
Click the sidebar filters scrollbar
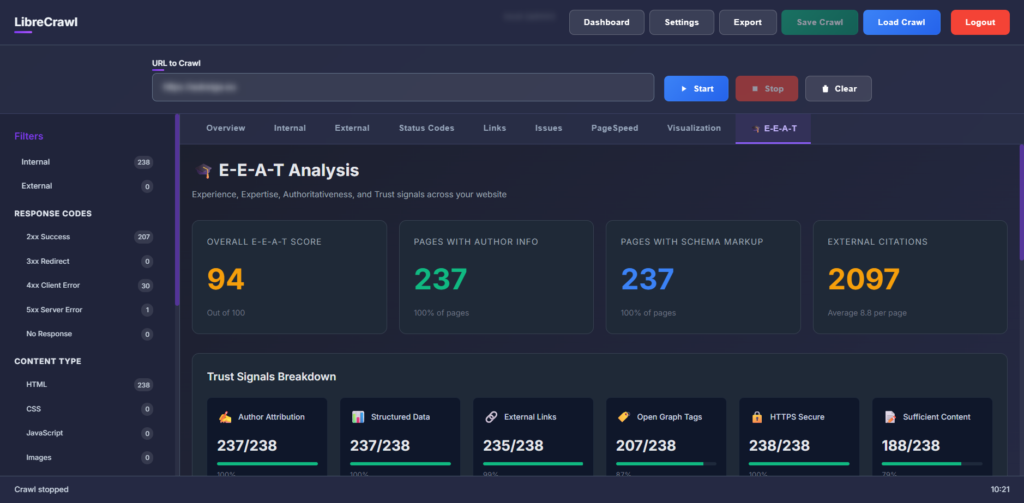pos(177,210)
